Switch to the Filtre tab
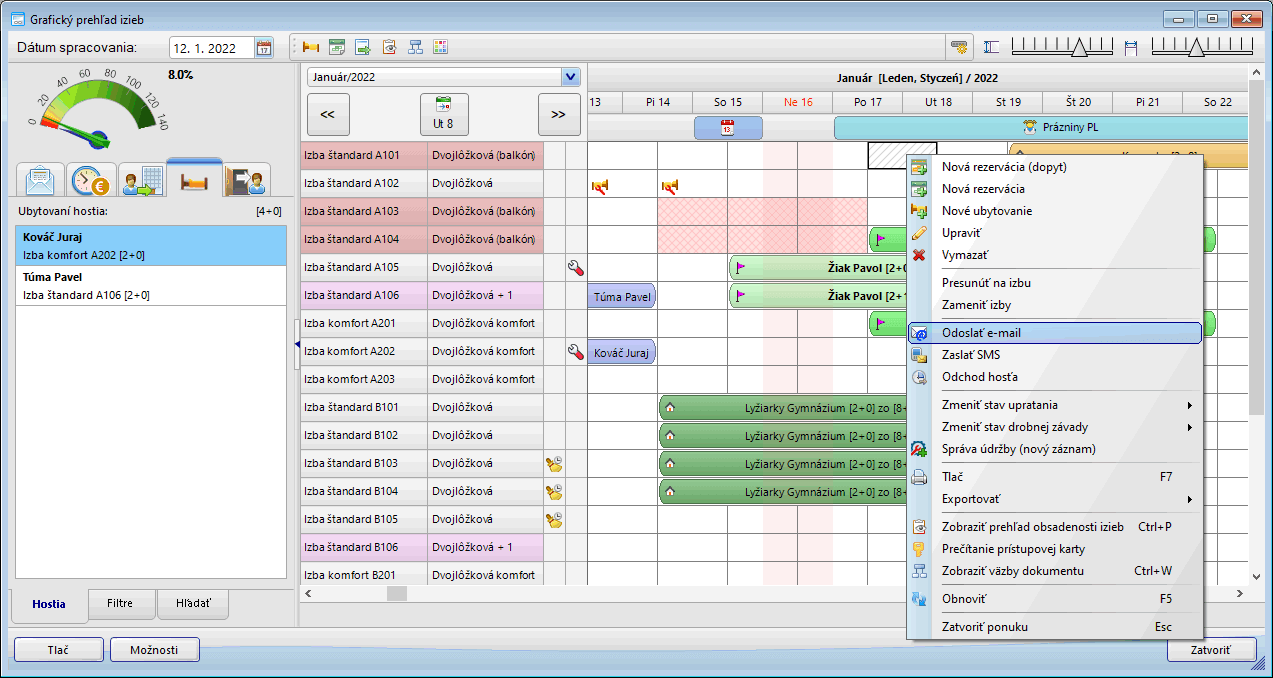1273x678 pixels. pyautogui.click(x=120, y=604)
